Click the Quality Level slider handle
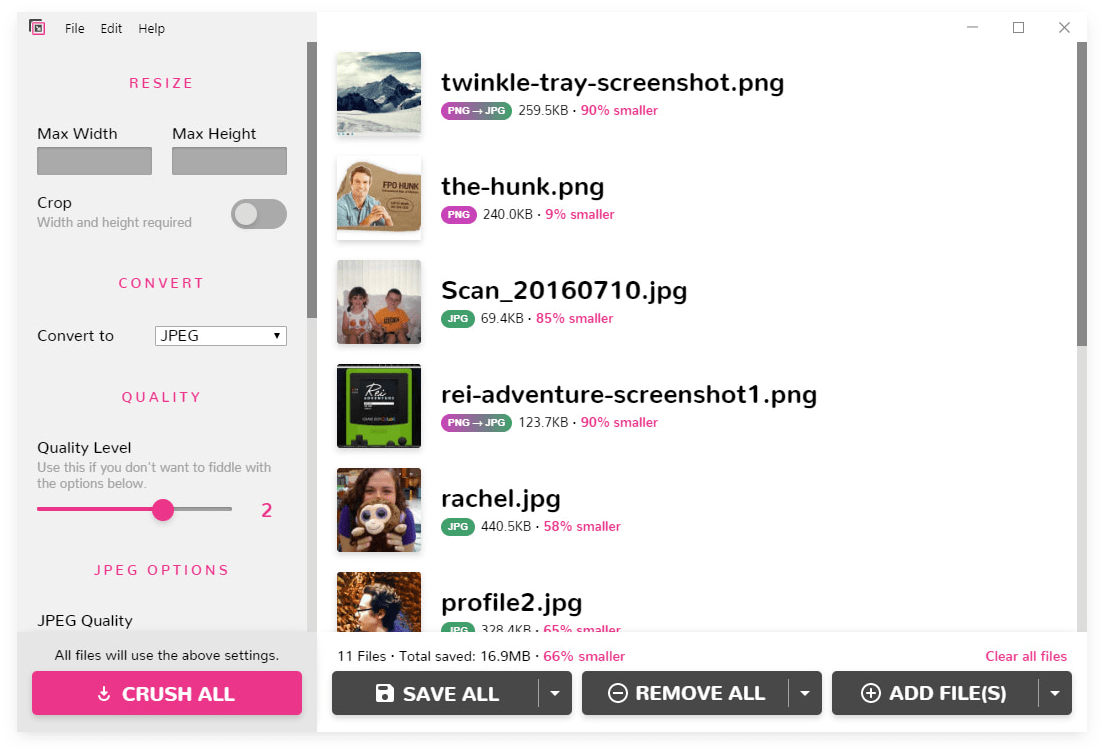1105x755 pixels. click(163, 510)
